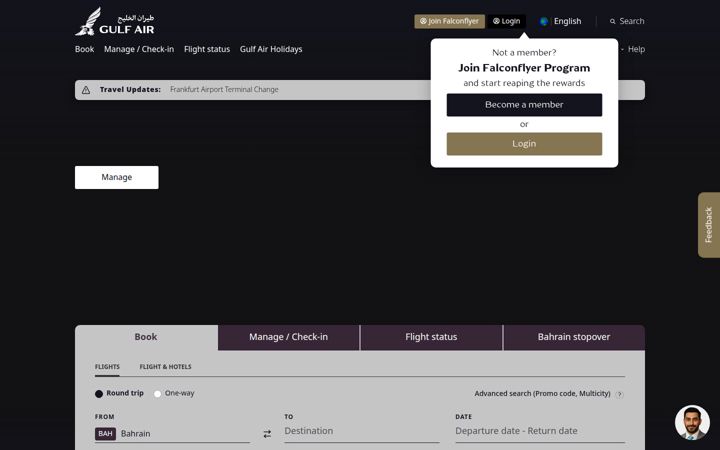The width and height of the screenshot is (720, 450).
Task: Click the Join Falconflyer button
Action: click(x=450, y=21)
